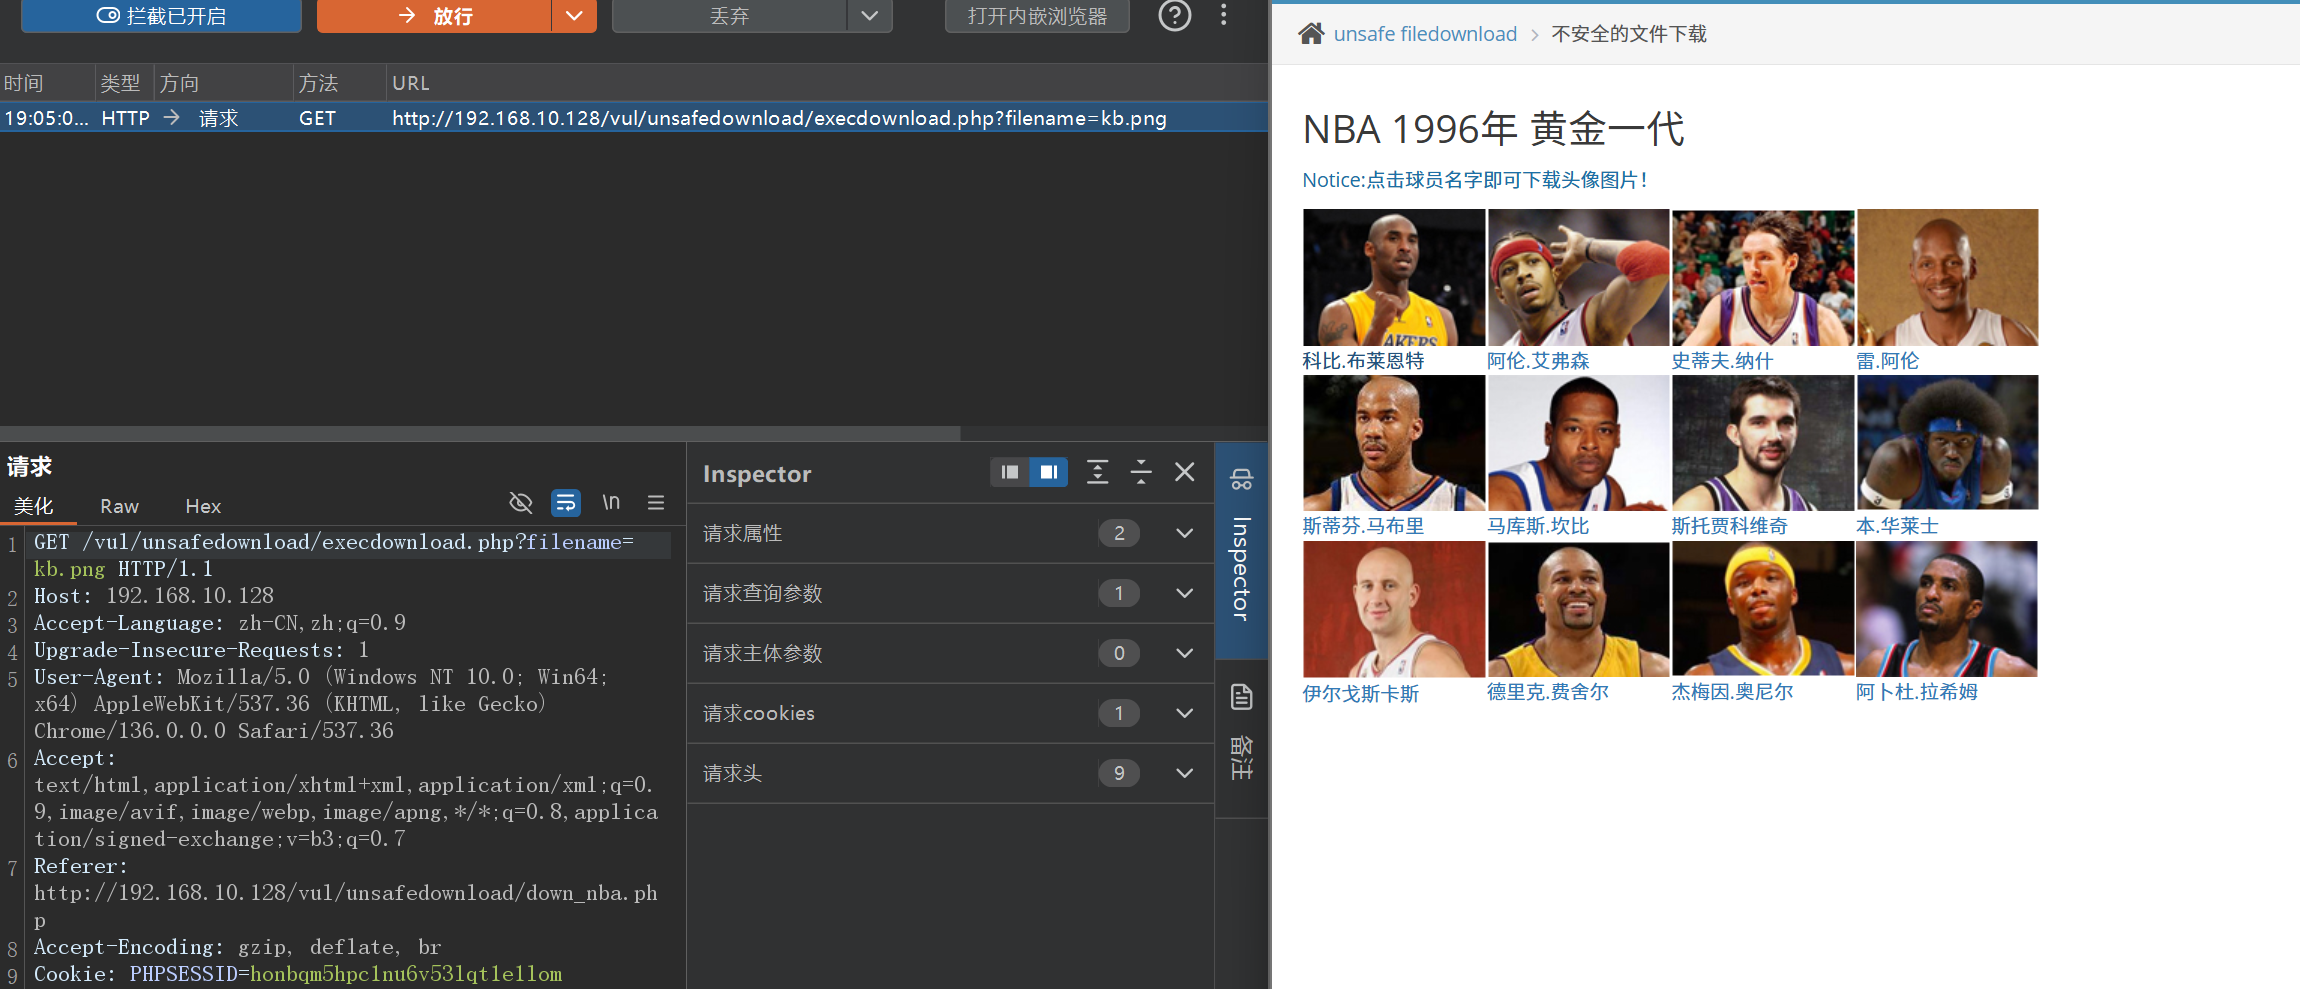Expand the 请求头 headers section
2300x989 pixels.
point(1184,773)
